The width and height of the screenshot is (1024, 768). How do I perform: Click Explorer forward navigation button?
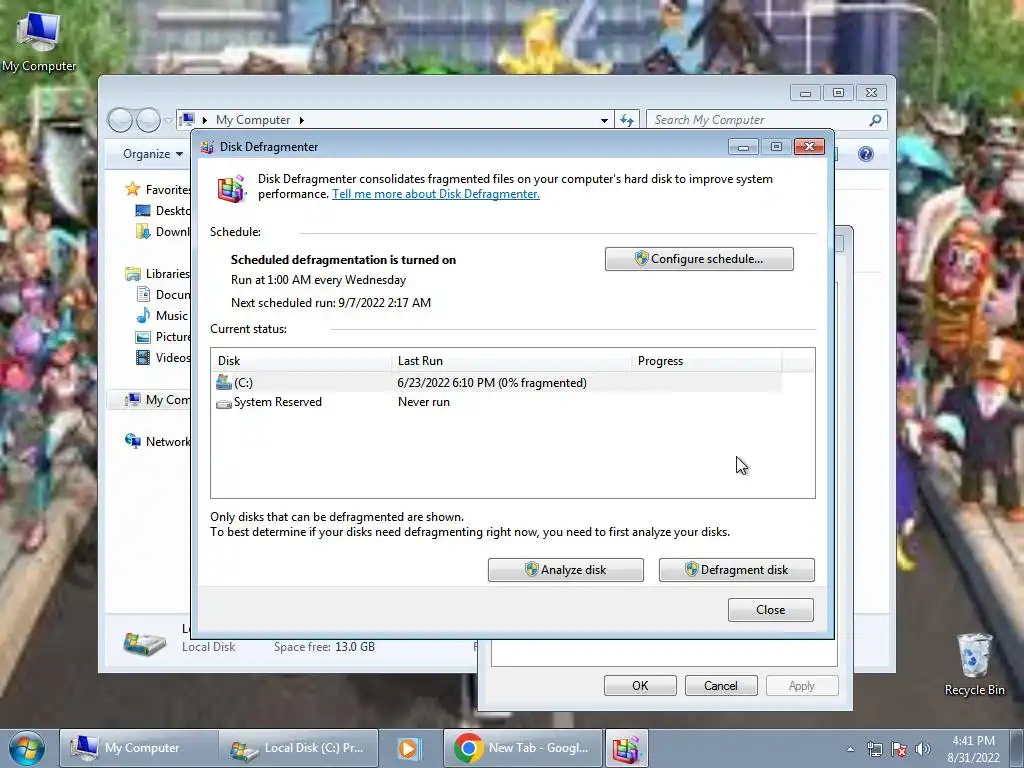(x=148, y=120)
